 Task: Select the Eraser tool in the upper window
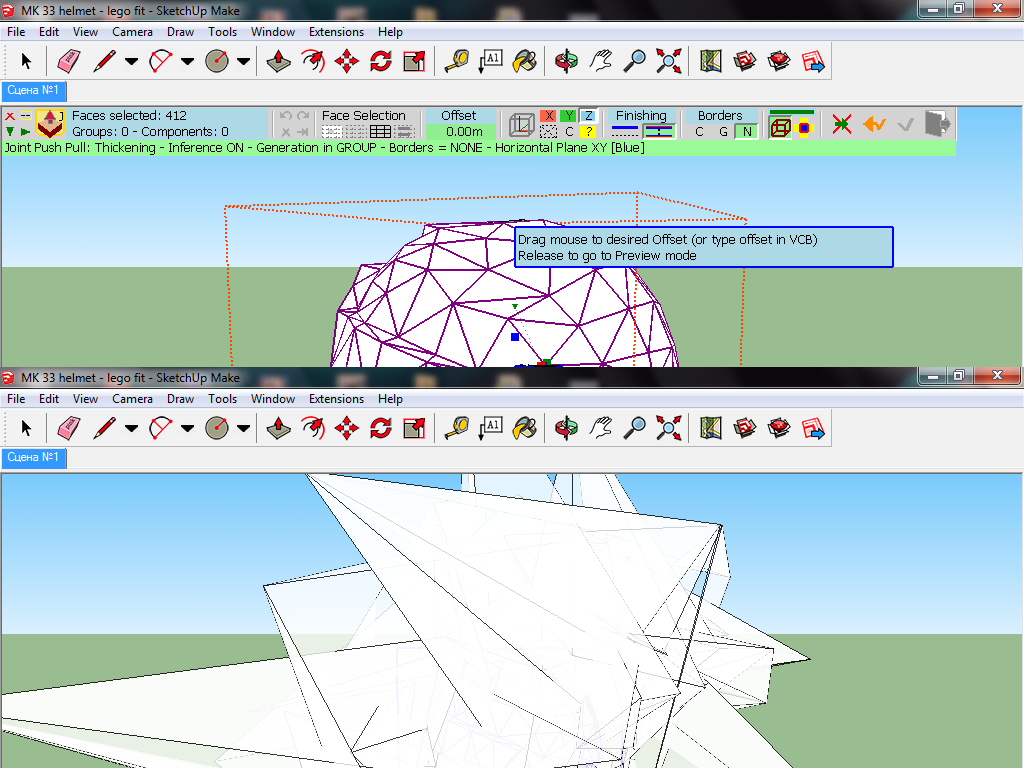68,62
